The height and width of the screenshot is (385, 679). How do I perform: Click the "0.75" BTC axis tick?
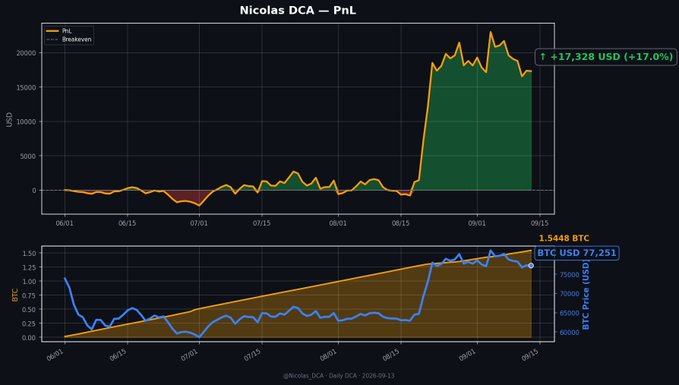click(x=30, y=296)
